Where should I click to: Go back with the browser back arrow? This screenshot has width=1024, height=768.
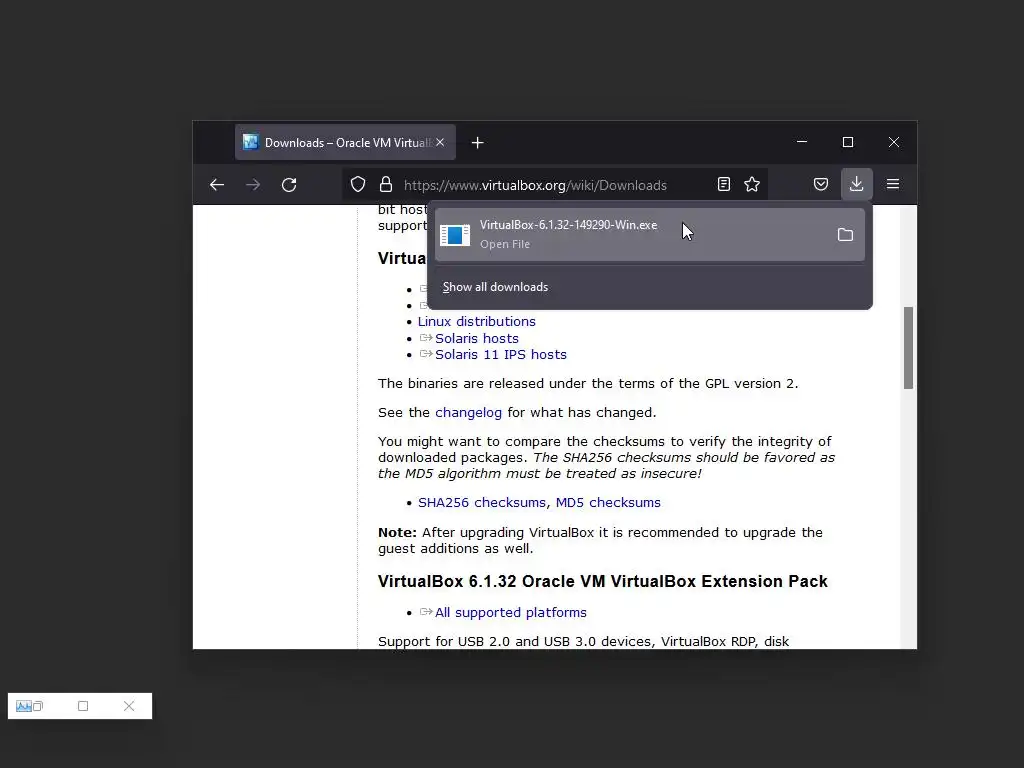217,185
